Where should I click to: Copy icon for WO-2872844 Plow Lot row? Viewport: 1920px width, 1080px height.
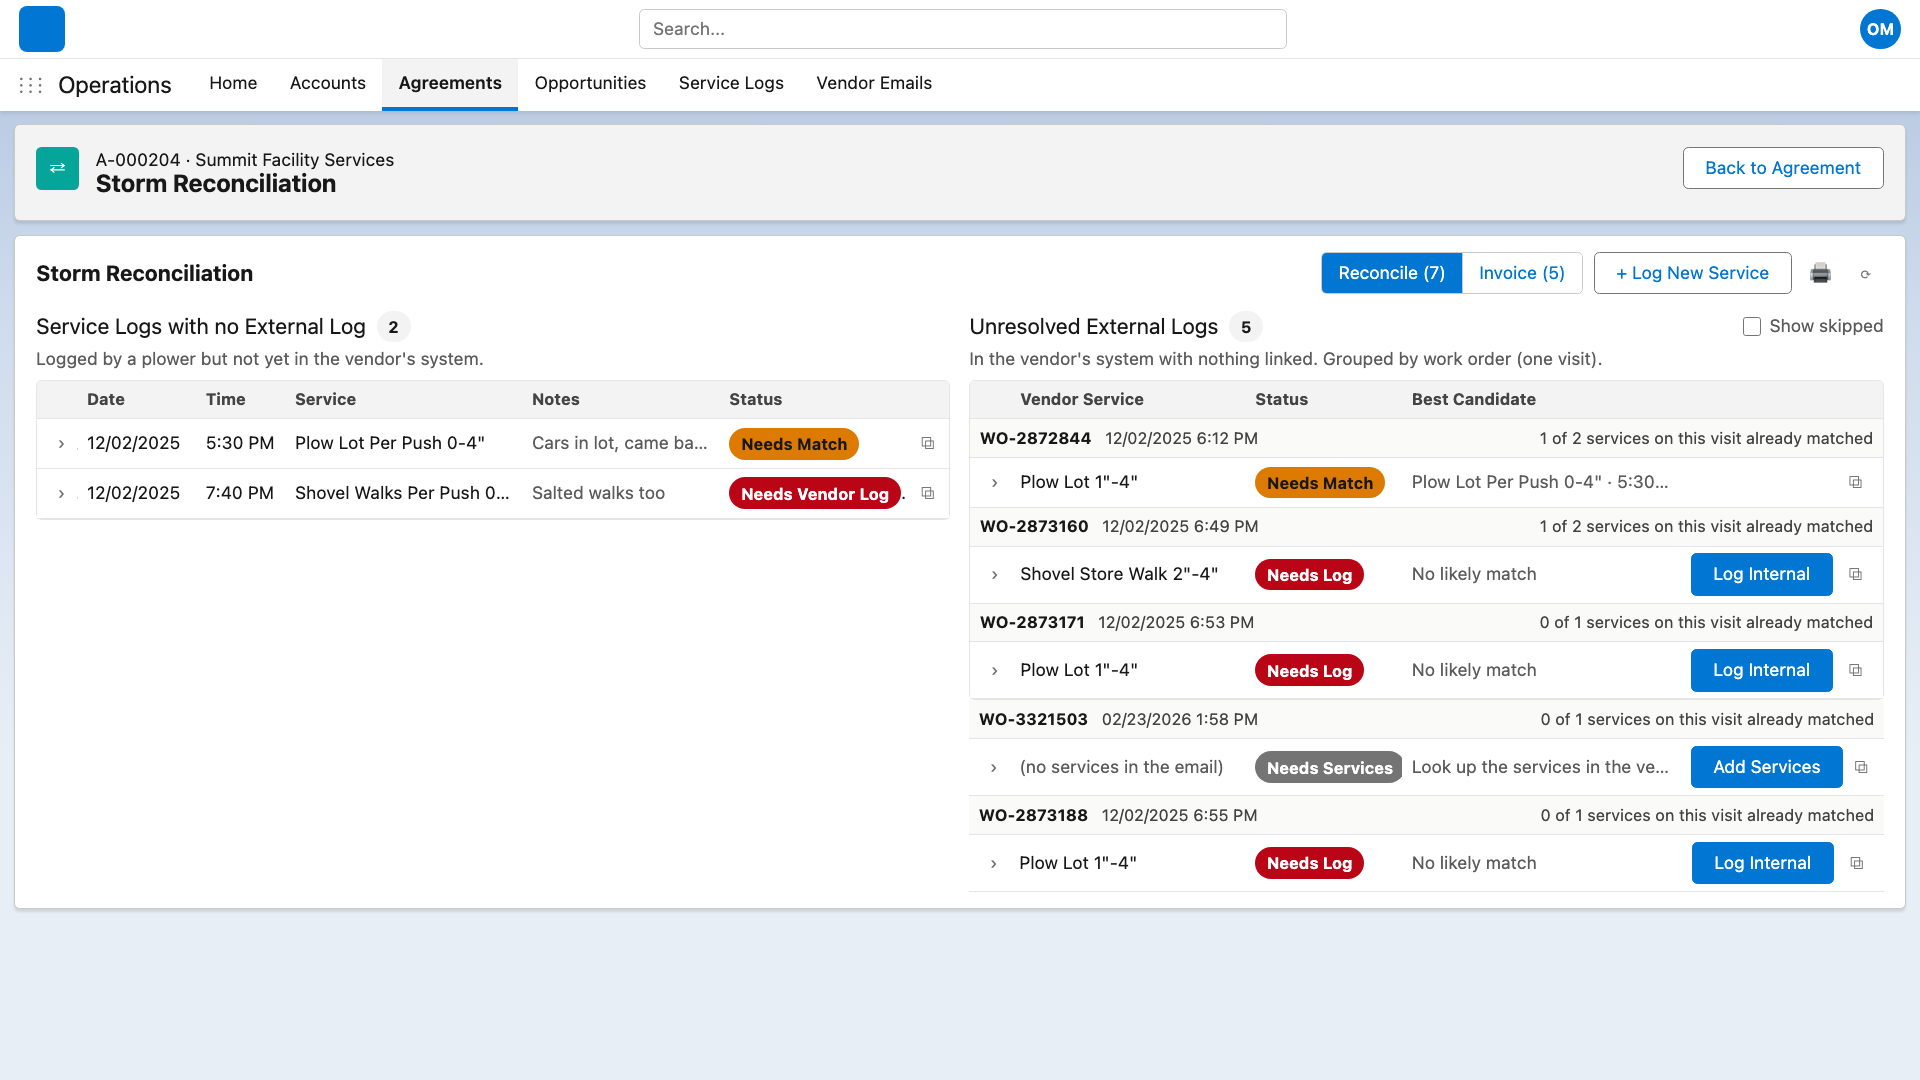tap(1855, 482)
